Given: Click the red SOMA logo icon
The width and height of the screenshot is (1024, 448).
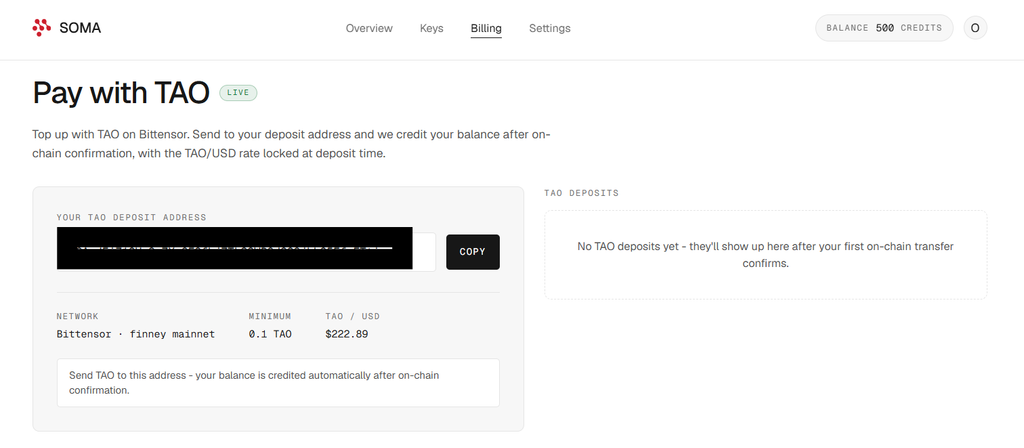Looking at the screenshot, I should coord(41,28).
